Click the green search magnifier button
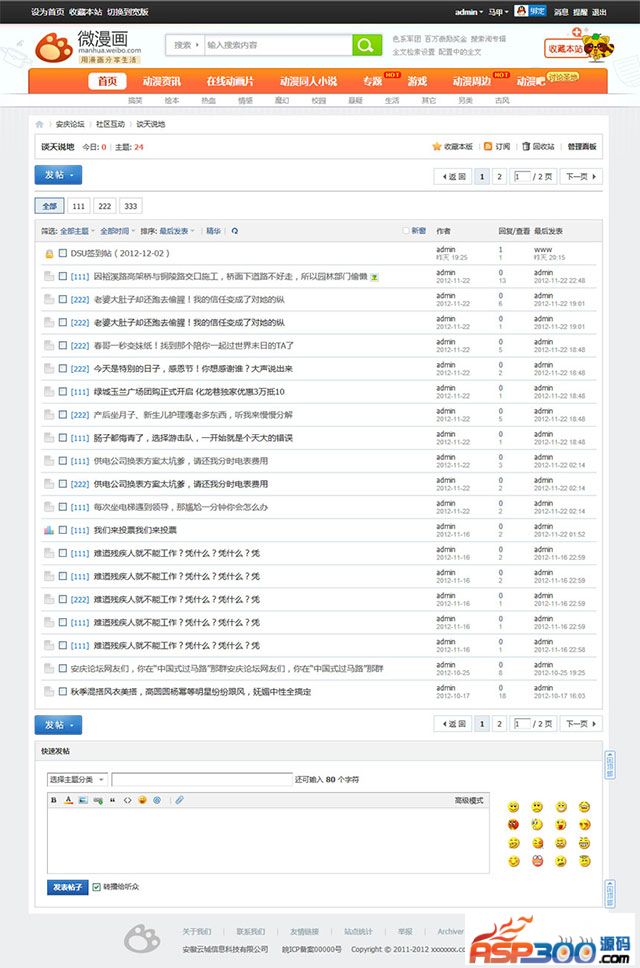This screenshot has width=640, height=968. 367,44
